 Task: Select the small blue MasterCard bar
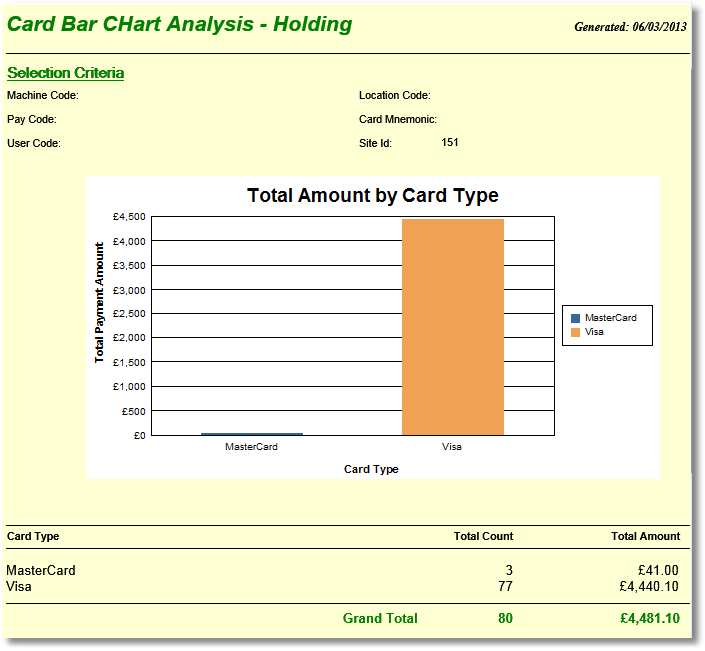point(252,434)
